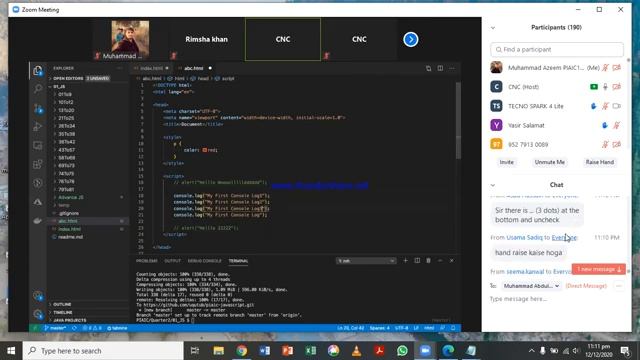The width and height of the screenshot is (640, 360).
Task: Switch to the index.html editor tab
Action: coord(151,68)
